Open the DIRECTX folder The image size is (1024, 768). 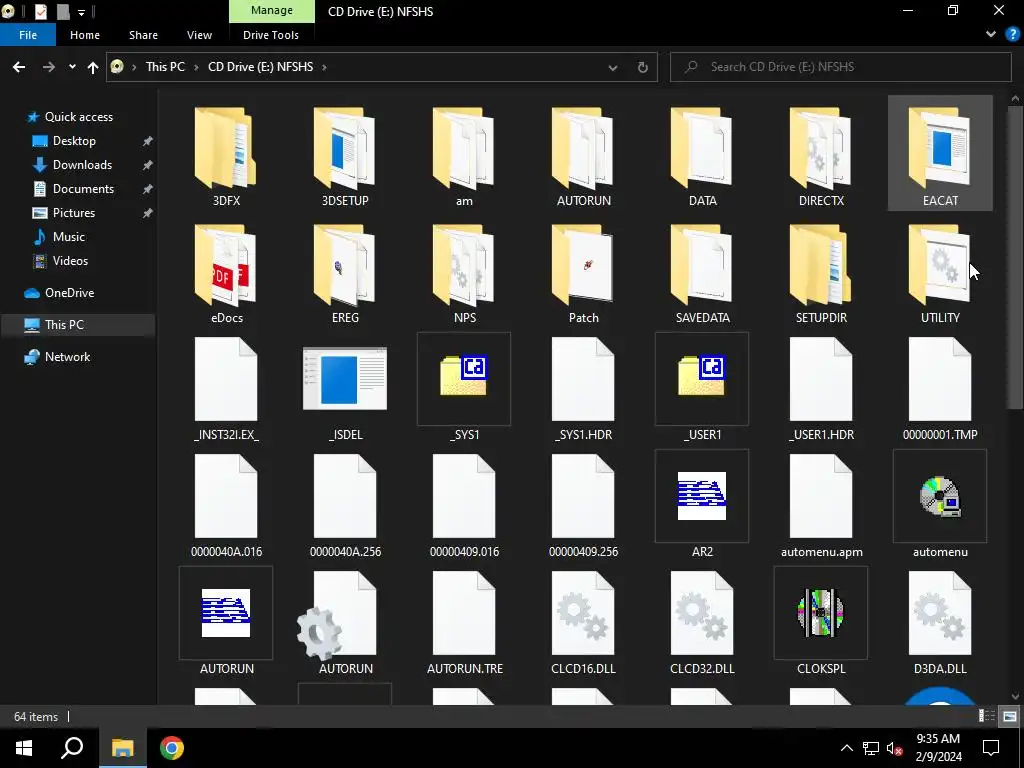pos(821,155)
